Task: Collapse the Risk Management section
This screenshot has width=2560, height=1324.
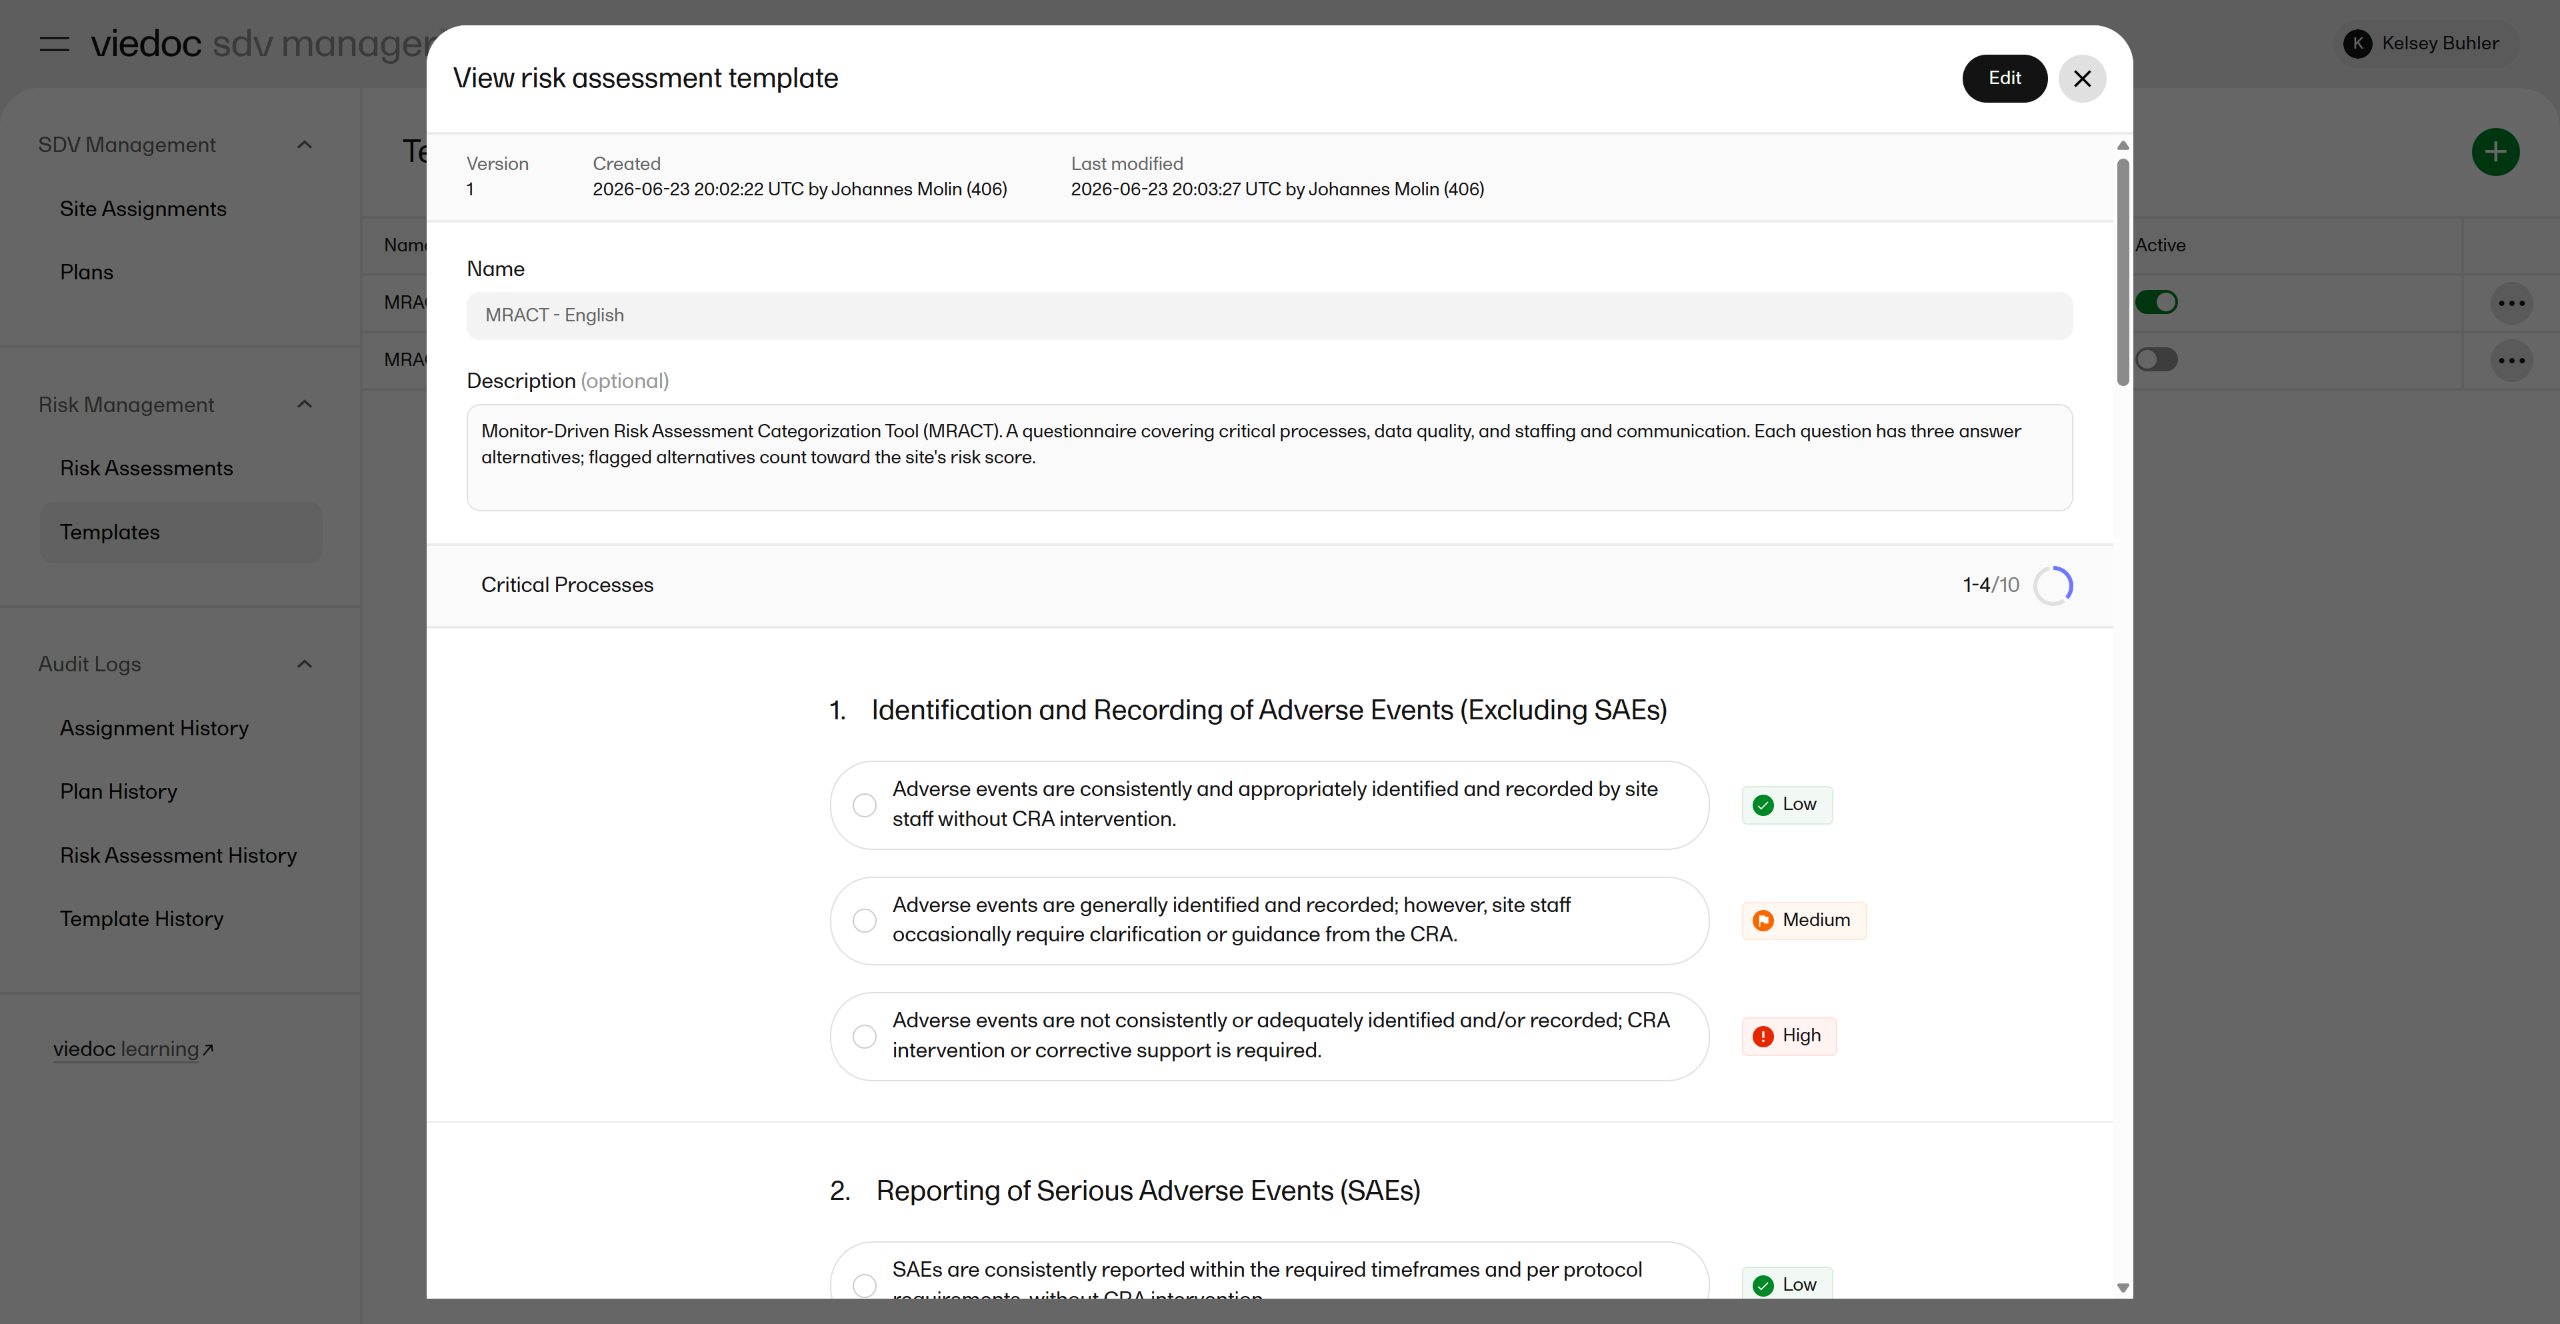Action: (x=305, y=404)
